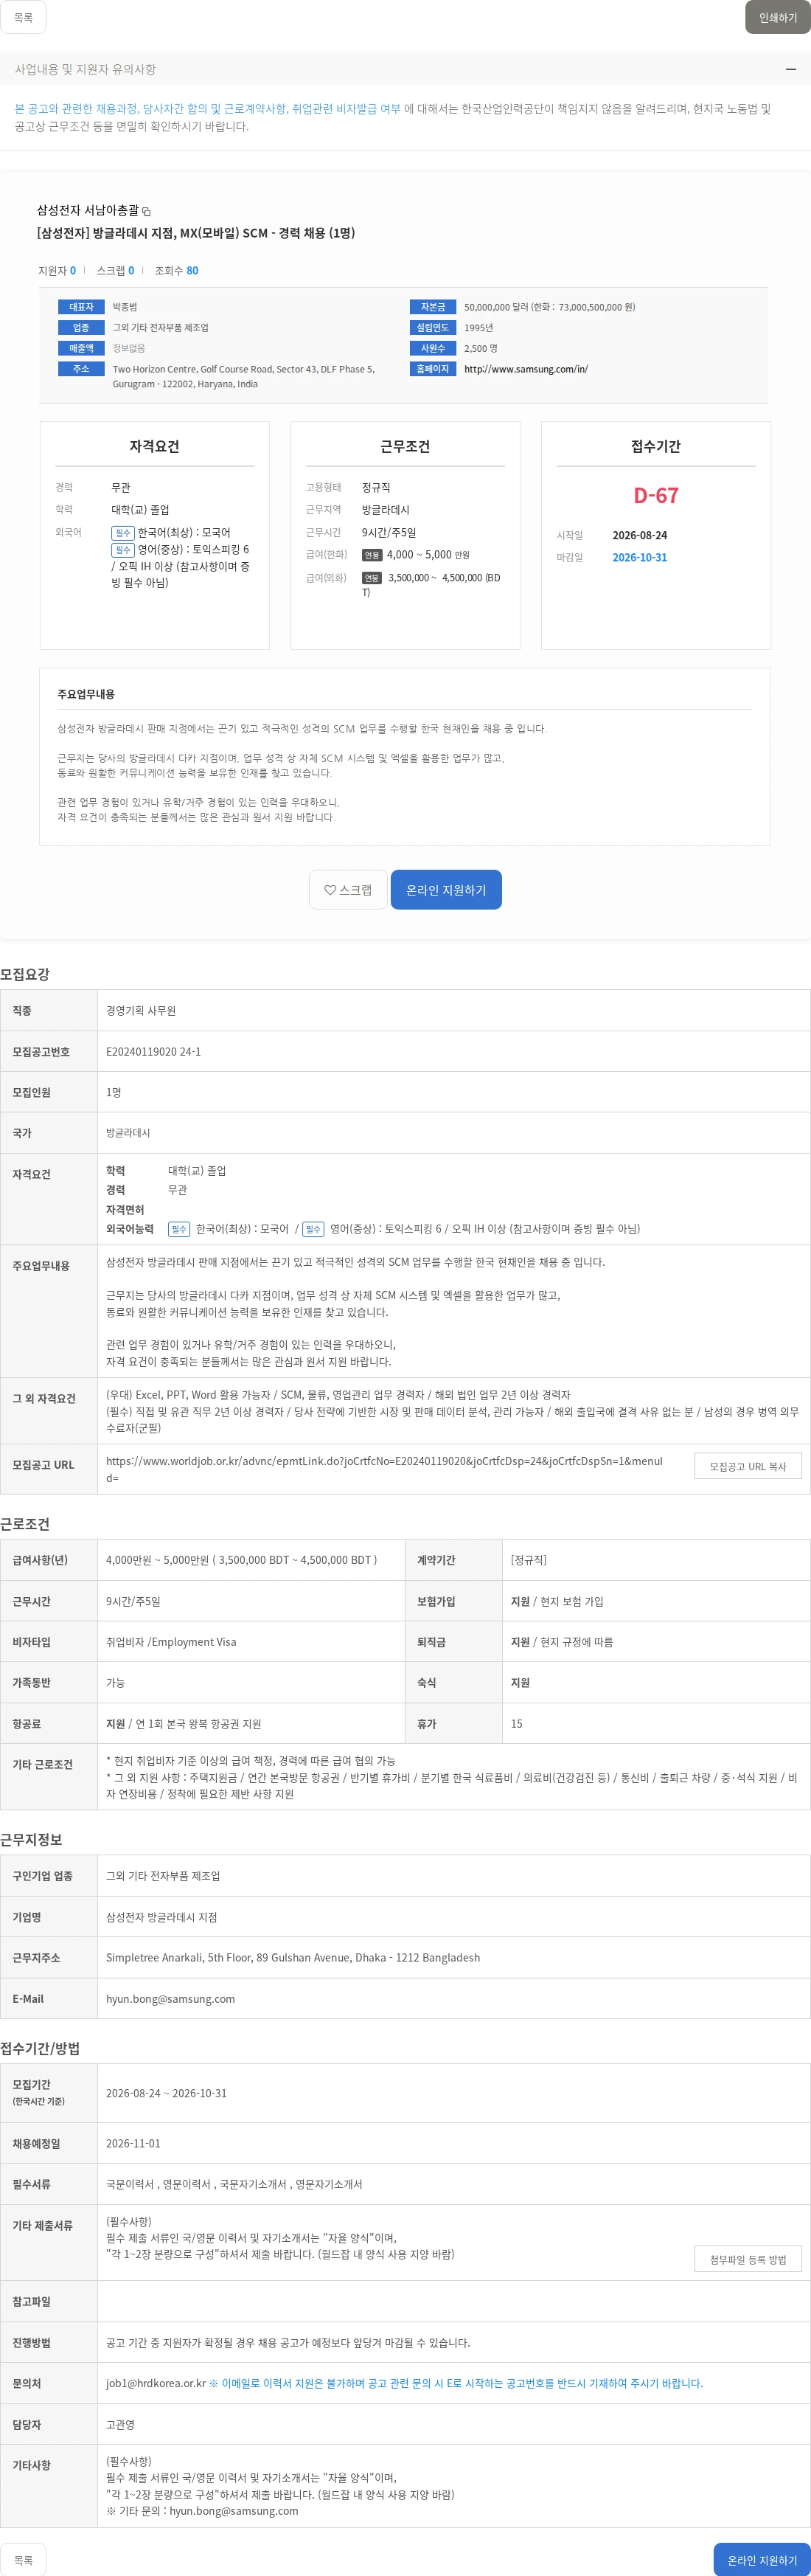Click the 조회수 80 counter
The image size is (811, 2576).
tap(176, 271)
